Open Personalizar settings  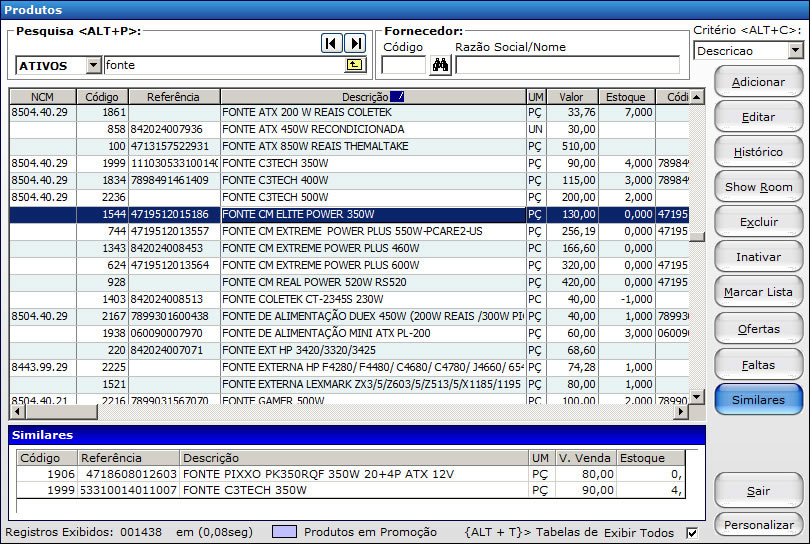pyautogui.click(x=758, y=525)
